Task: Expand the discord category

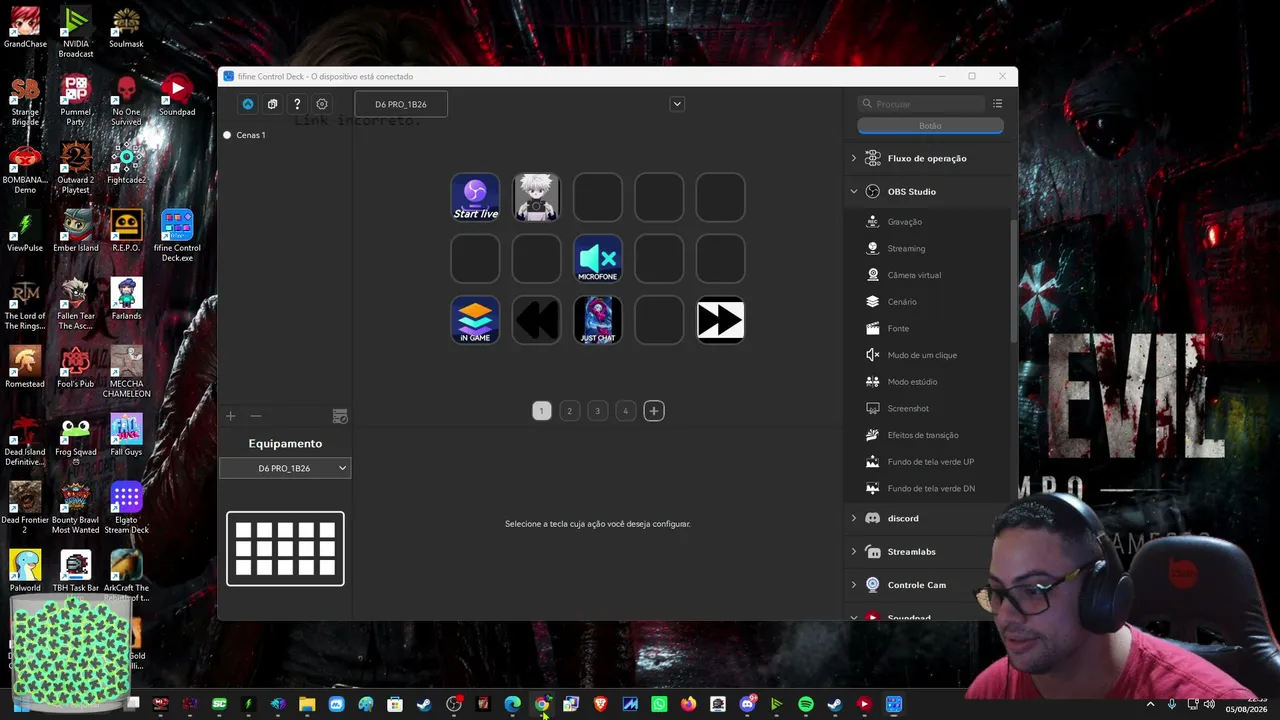Action: click(854, 518)
